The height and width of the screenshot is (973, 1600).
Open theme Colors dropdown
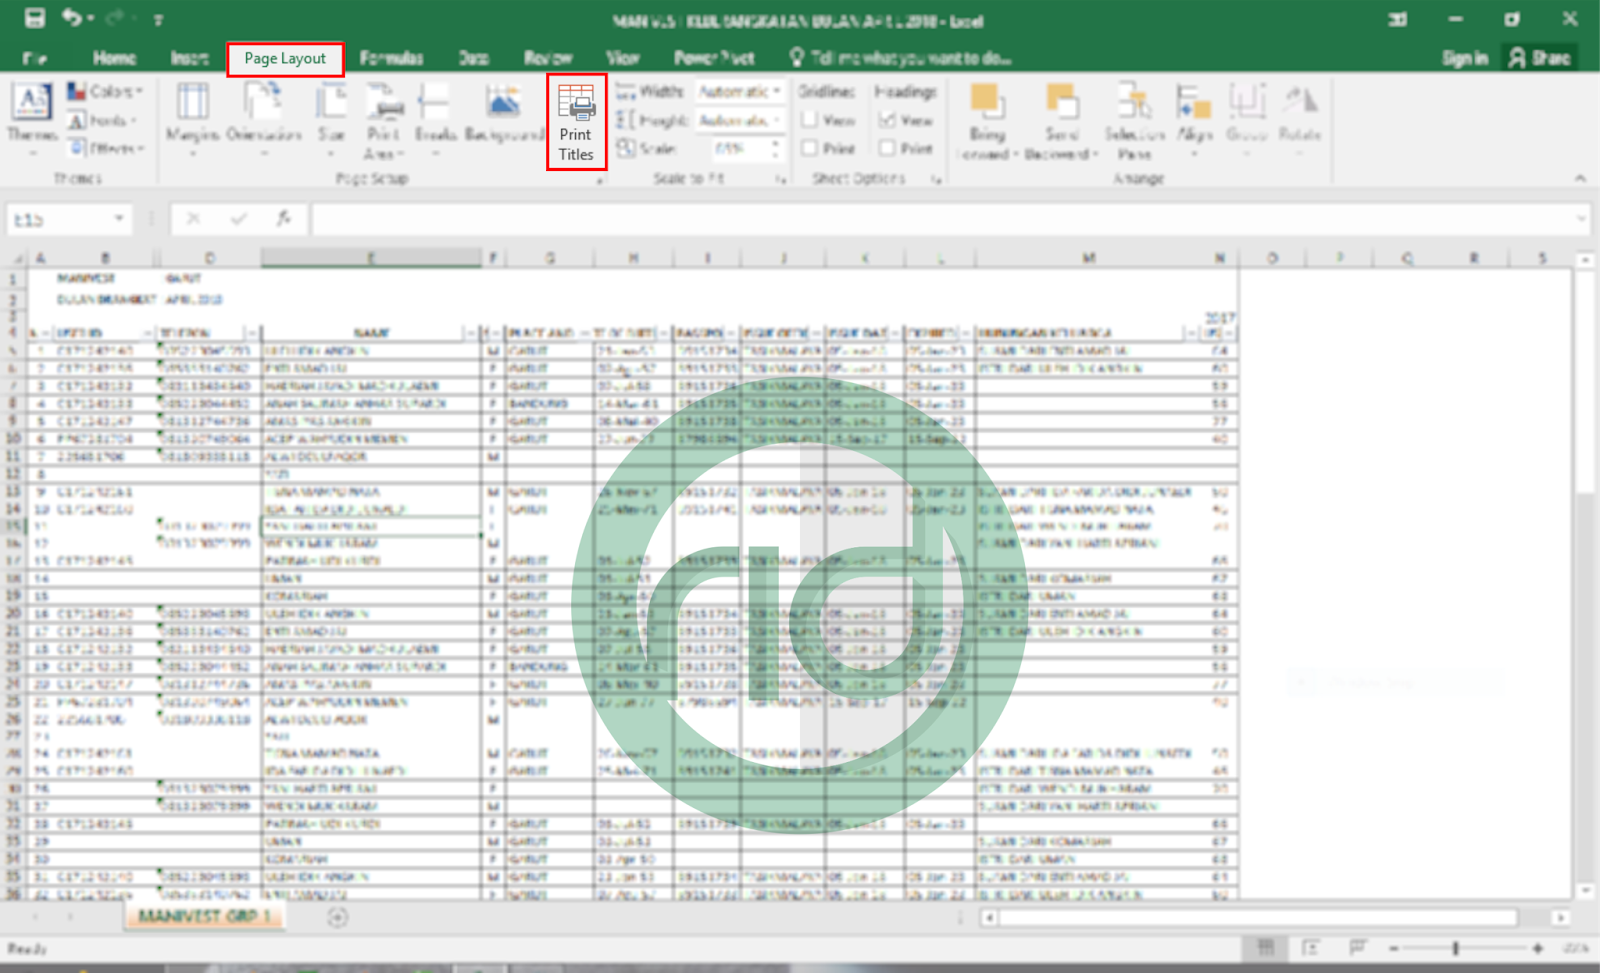(x=106, y=91)
